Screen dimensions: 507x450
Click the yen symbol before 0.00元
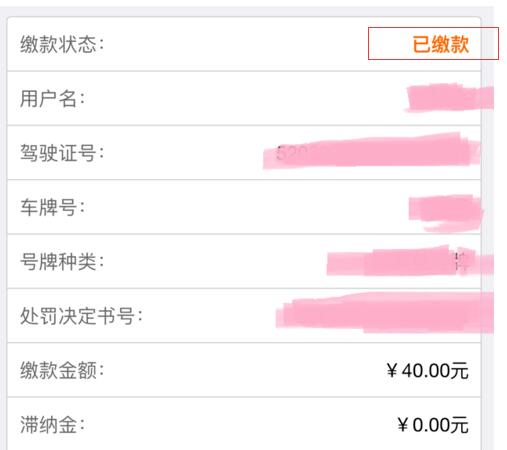403,425
